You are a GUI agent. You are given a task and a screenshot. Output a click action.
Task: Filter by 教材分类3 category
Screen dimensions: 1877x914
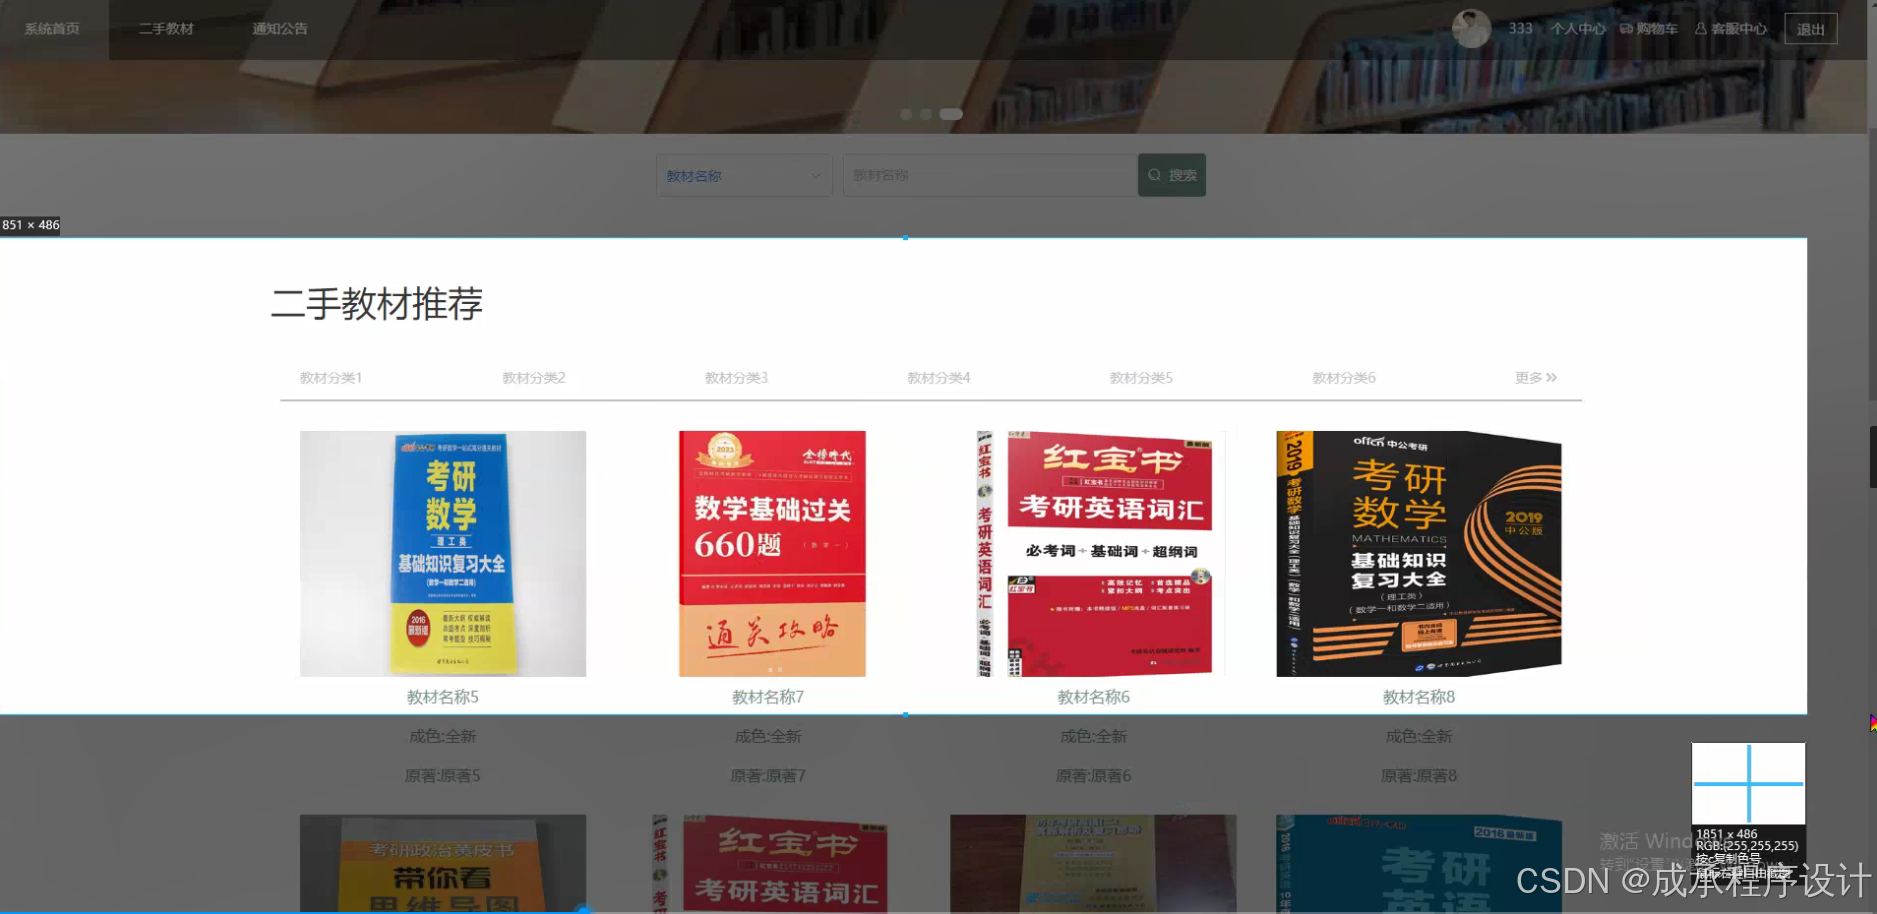(736, 378)
